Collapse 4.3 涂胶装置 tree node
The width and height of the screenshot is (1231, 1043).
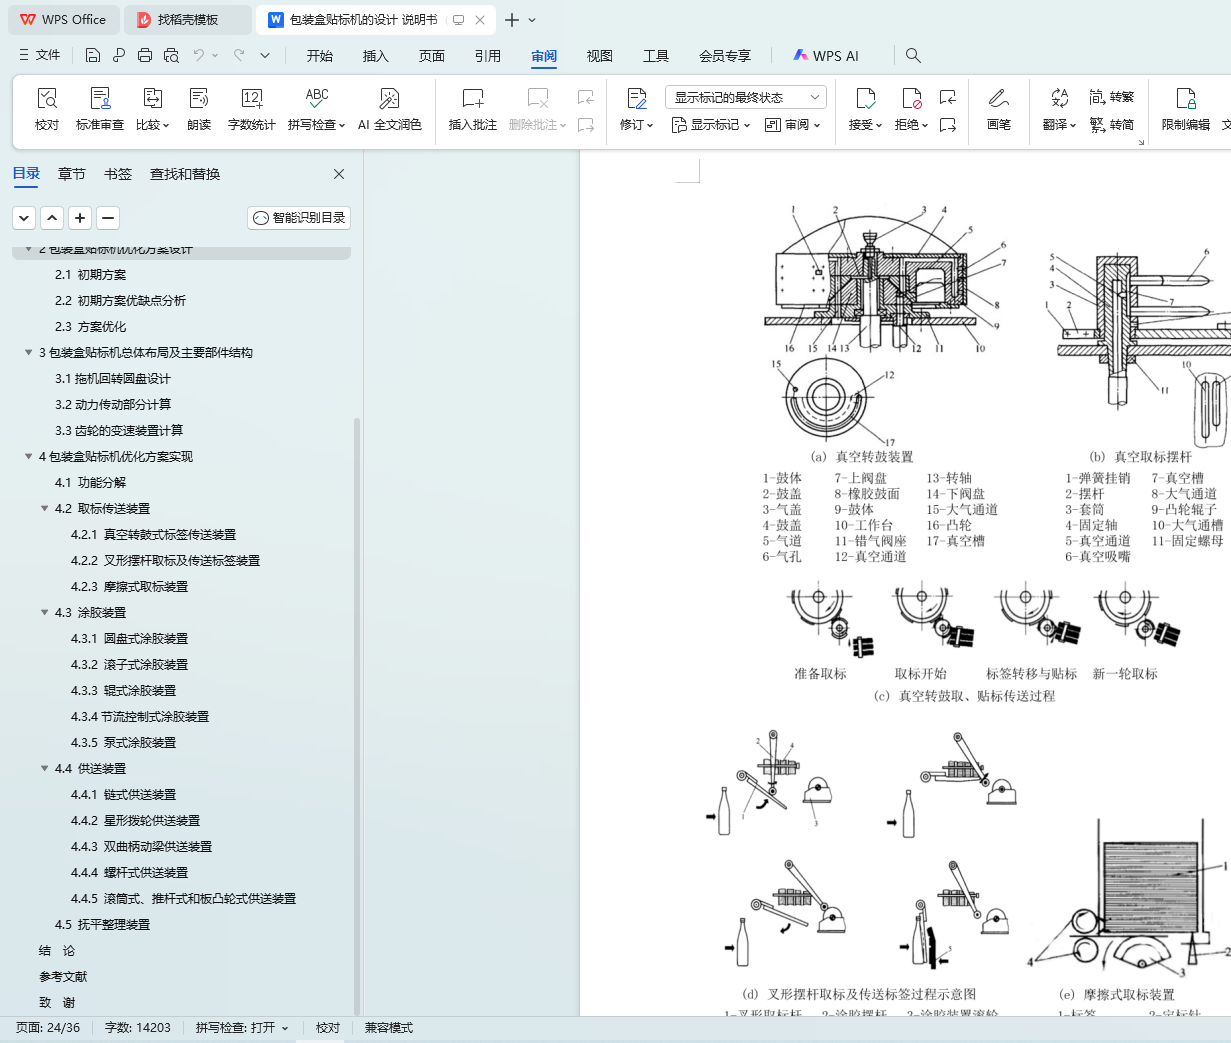pos(45,612)
